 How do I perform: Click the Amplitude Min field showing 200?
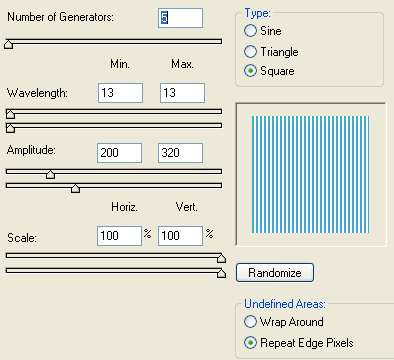tap(119, 153)
